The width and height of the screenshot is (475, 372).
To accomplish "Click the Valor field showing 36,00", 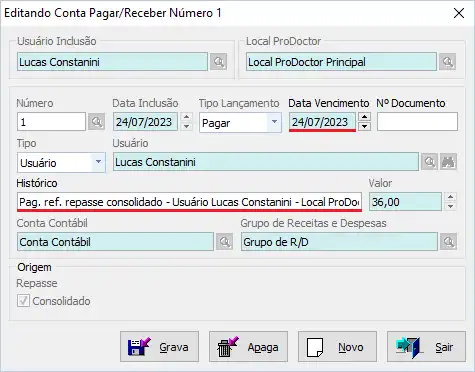I will coord(405,202).
